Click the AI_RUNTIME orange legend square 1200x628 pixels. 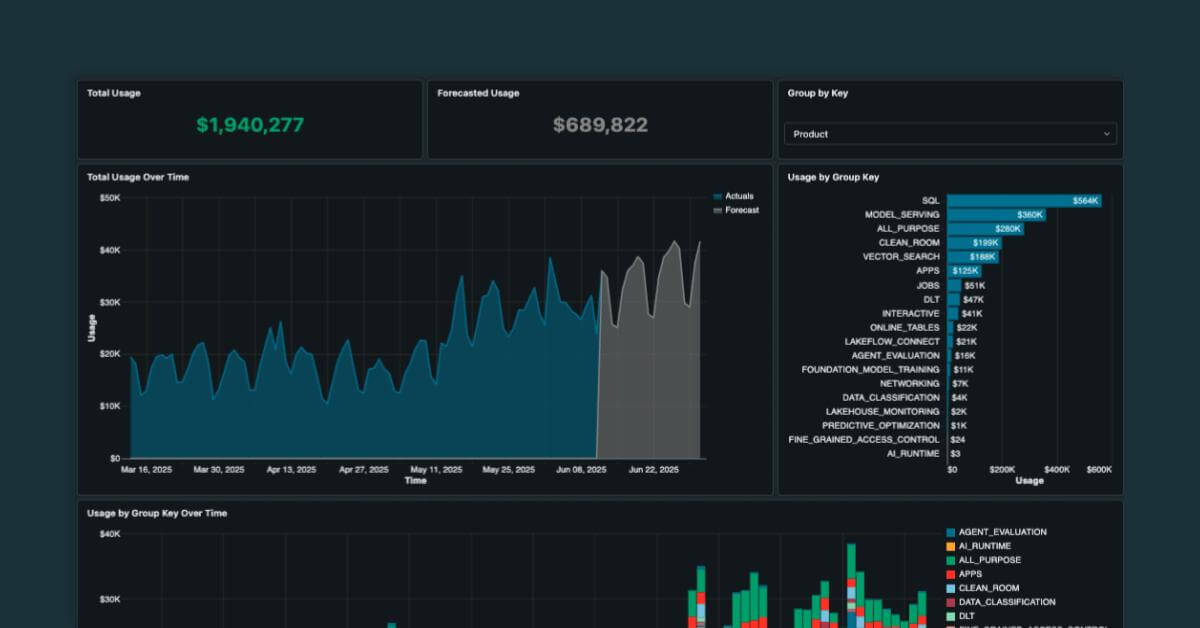950,547
